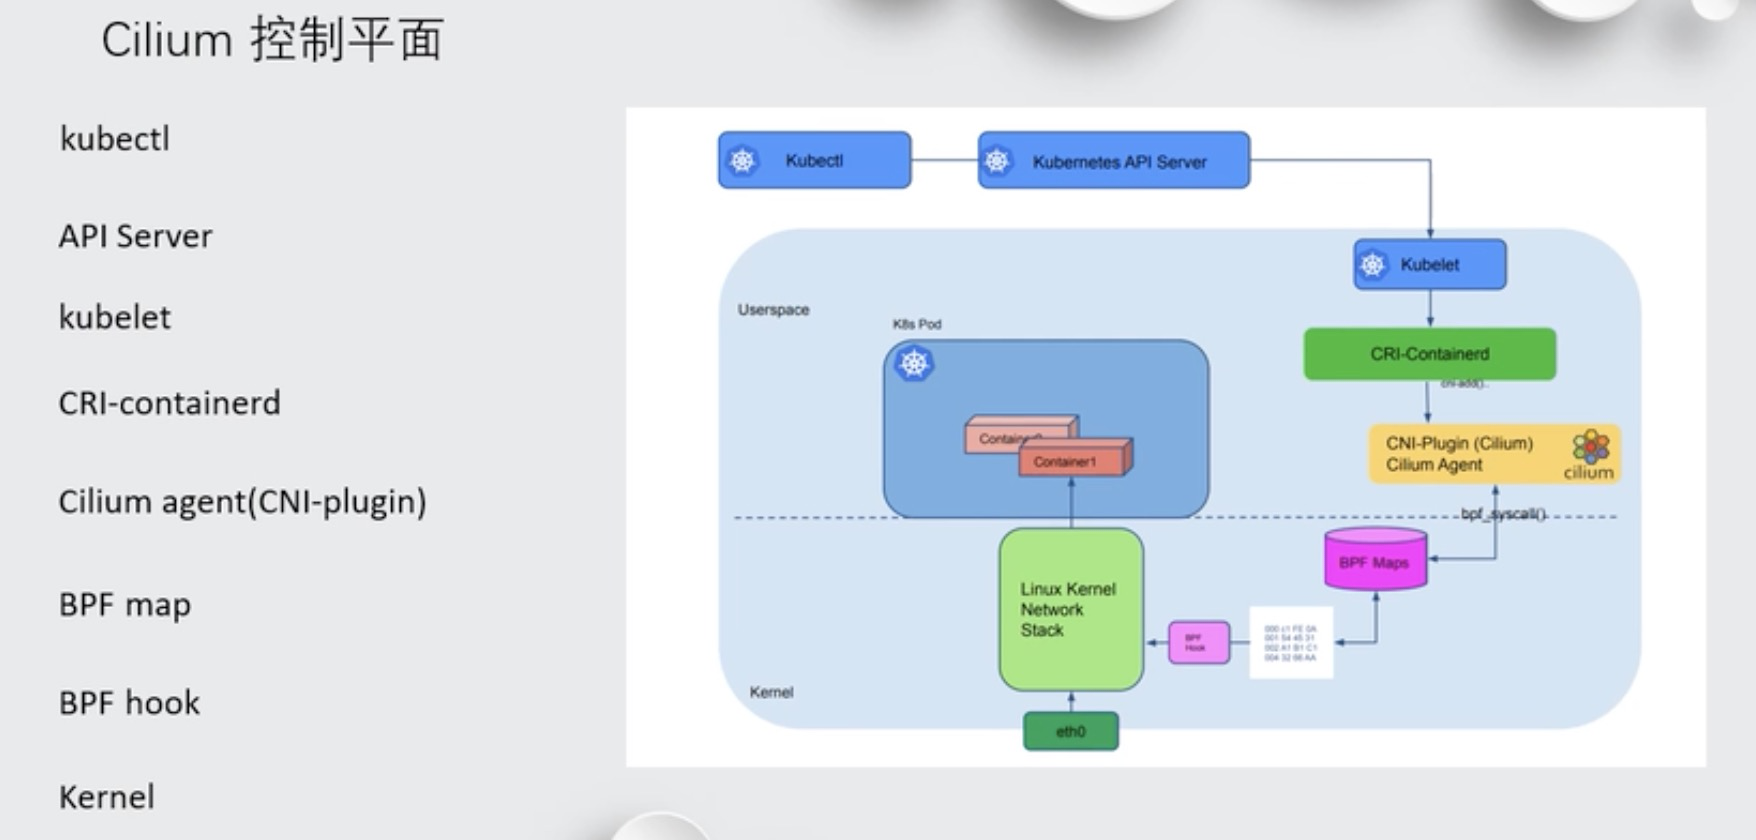Click the 'BPF hook' list item
This screenshot has height=840, width=1756.
129,703
